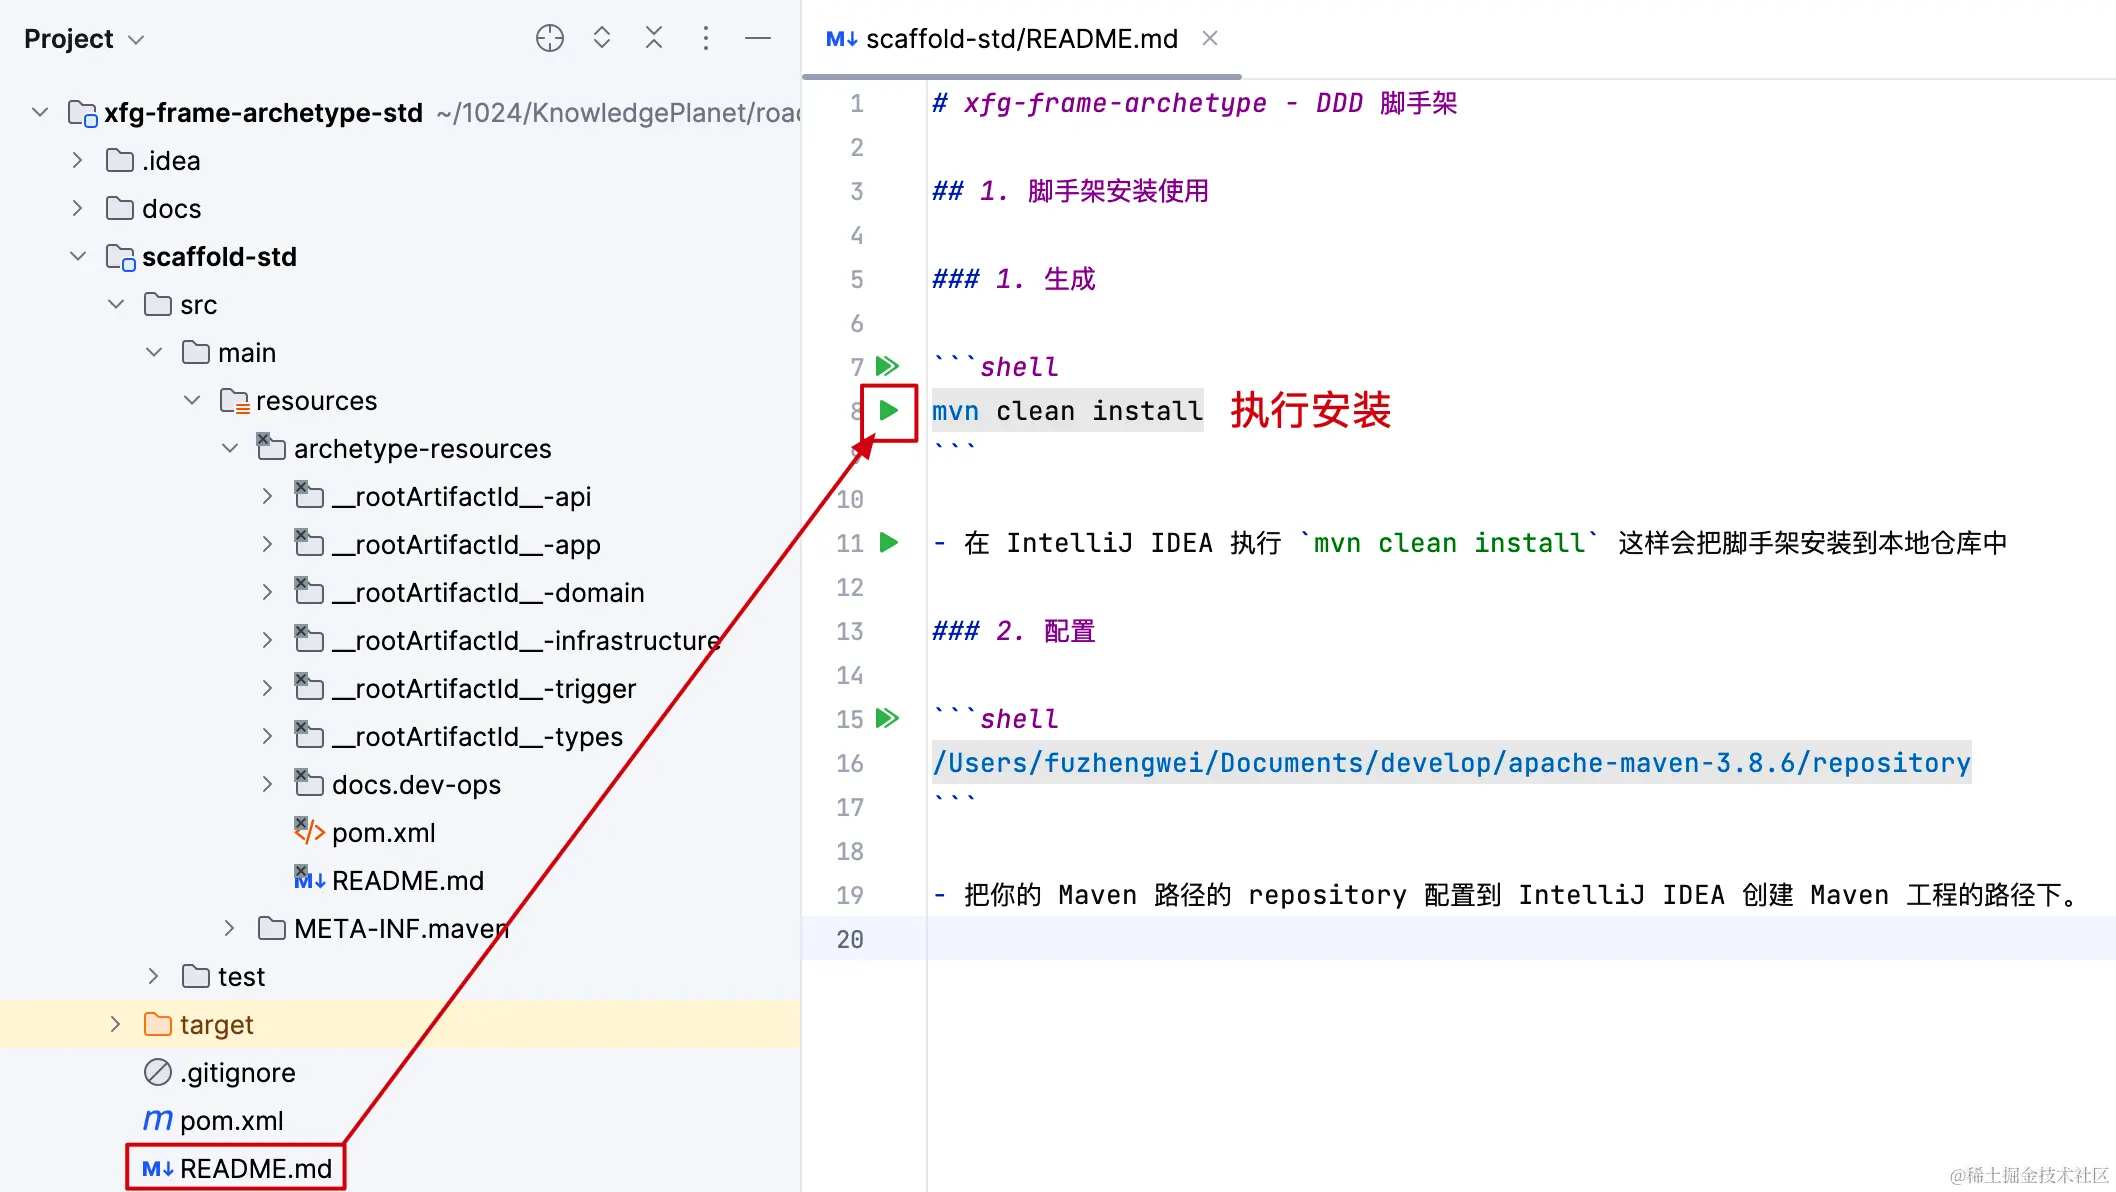Select the __rootArtifactId__-trigger folder icon

309,687
